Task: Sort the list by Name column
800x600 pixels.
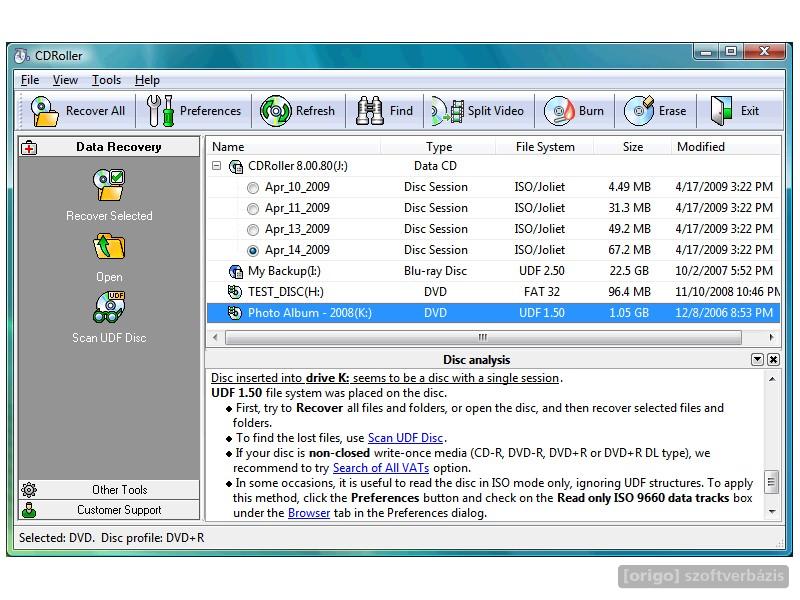Action: 294,147
